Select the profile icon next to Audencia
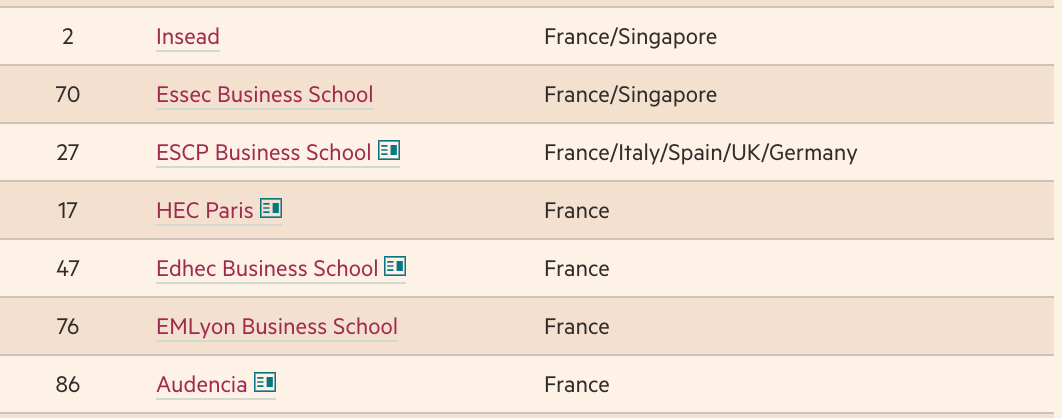This screenshot has height=418, width=1062. click(x=265, y=382)
